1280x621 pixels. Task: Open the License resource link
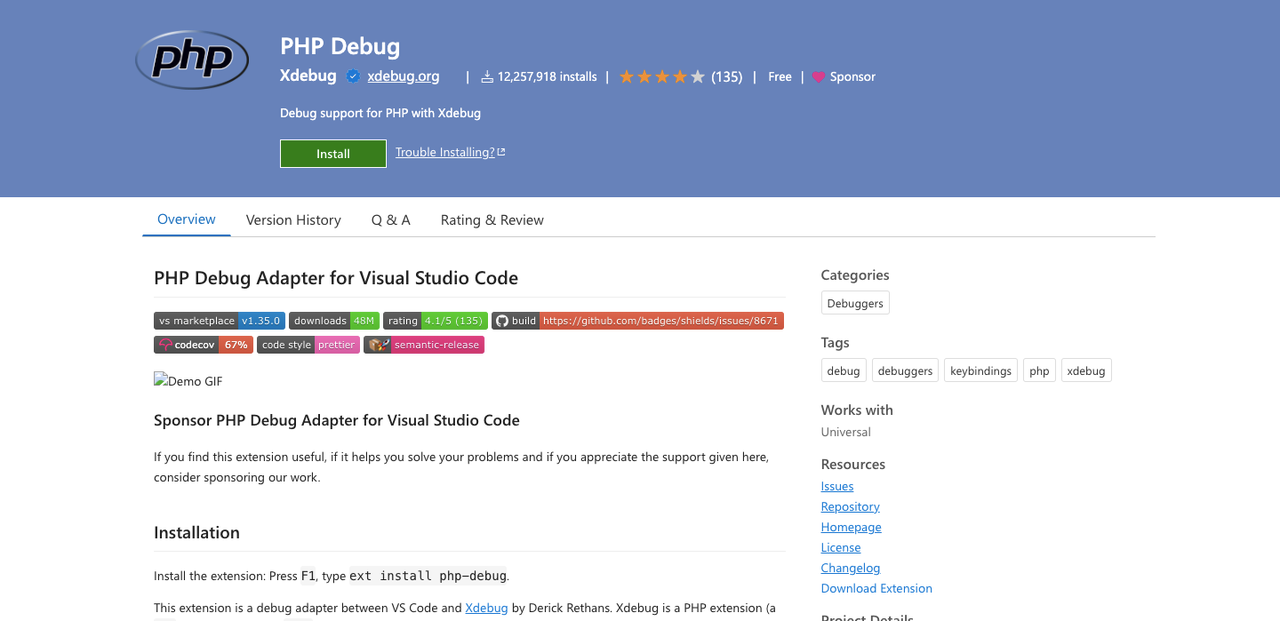point(841,548)
